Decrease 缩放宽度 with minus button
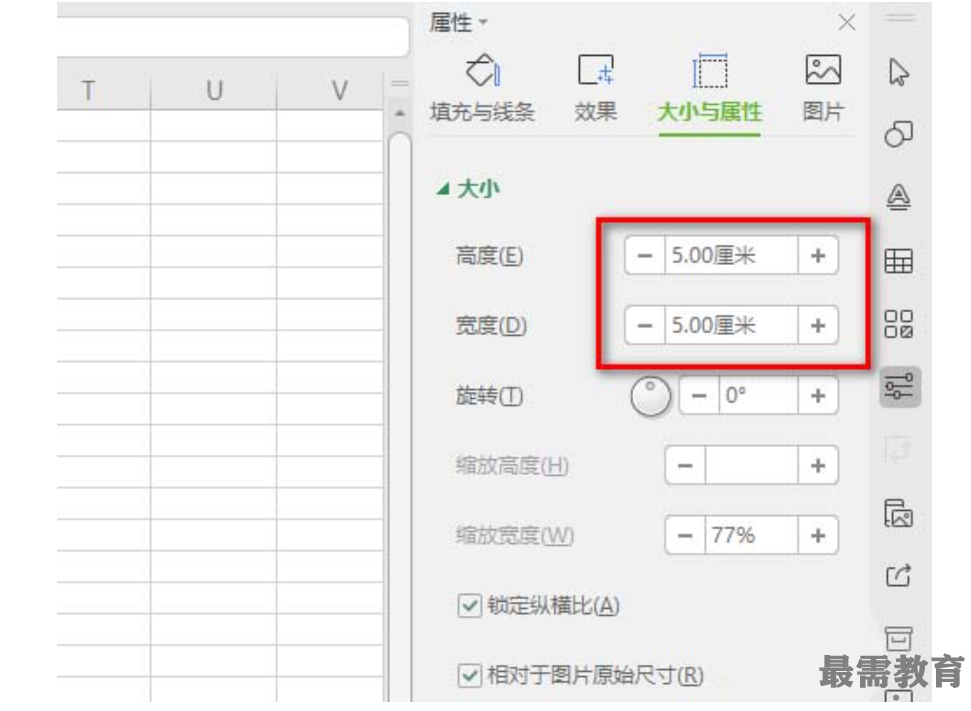The width and height of the screenshot is (971, 711). 685,535
